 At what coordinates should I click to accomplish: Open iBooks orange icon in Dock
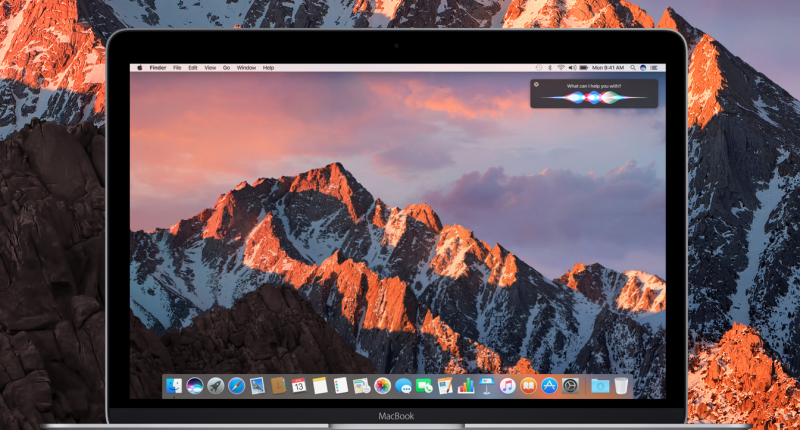(x=528, y=386)
